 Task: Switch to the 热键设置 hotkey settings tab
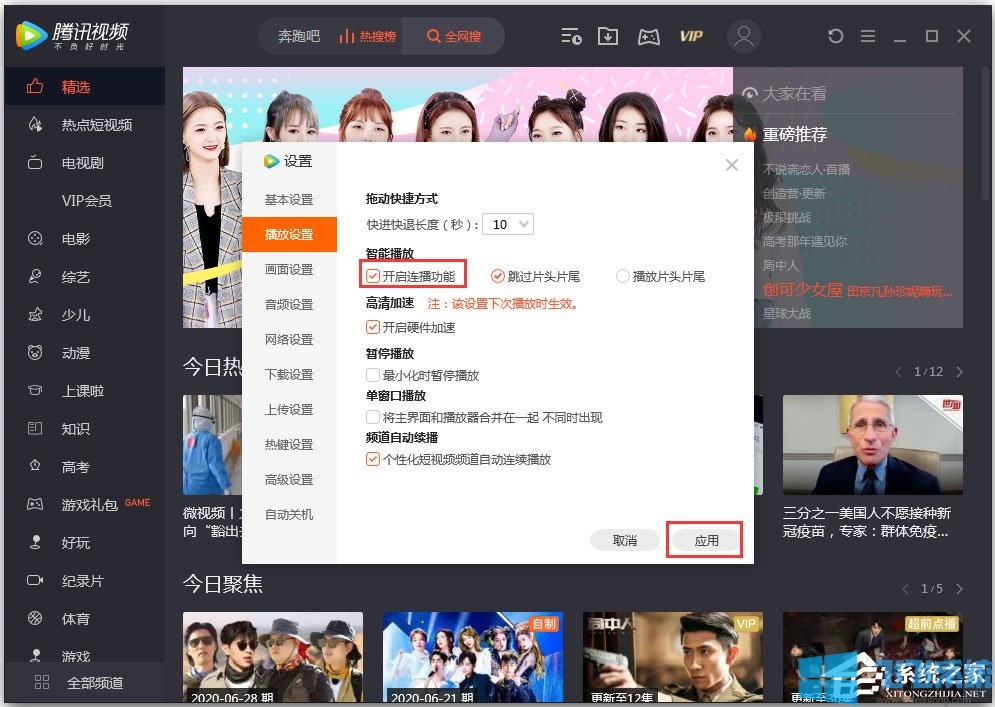(x=288, y=444)
